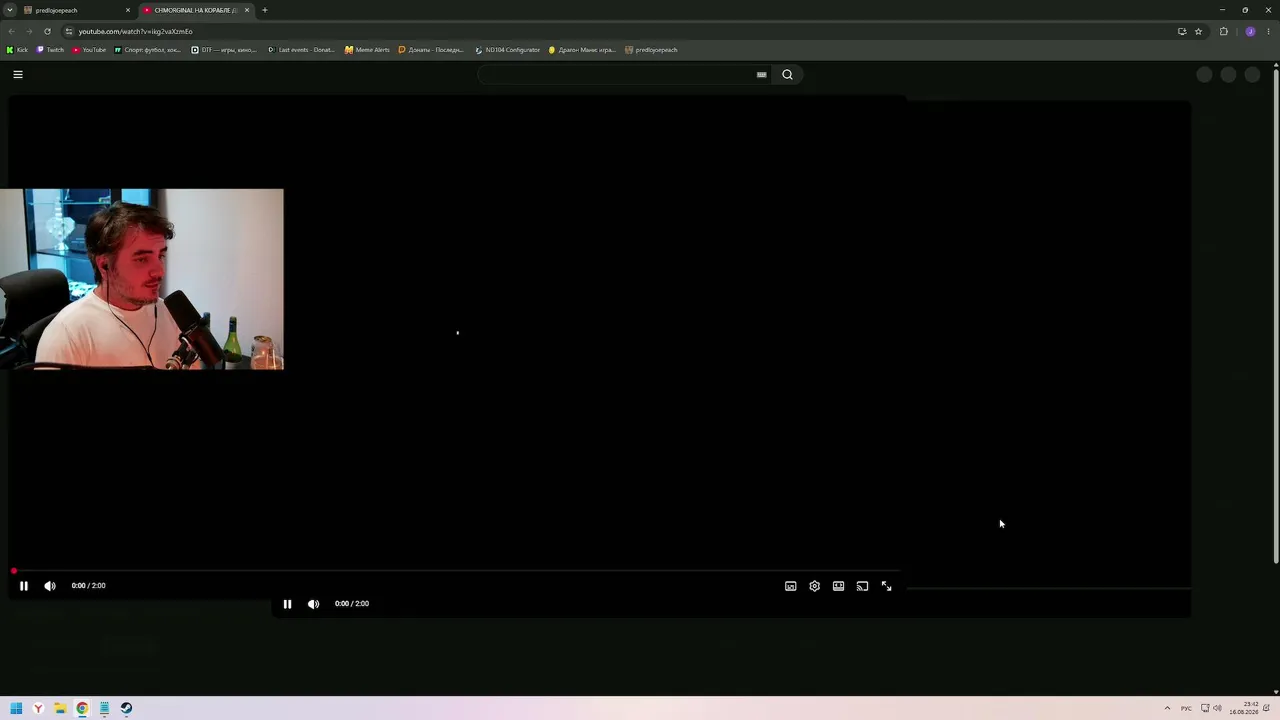Image resolution: width=1280 pixels, height=720 pixels.
Task: Go back to the previous page
Action: (11, 31)
